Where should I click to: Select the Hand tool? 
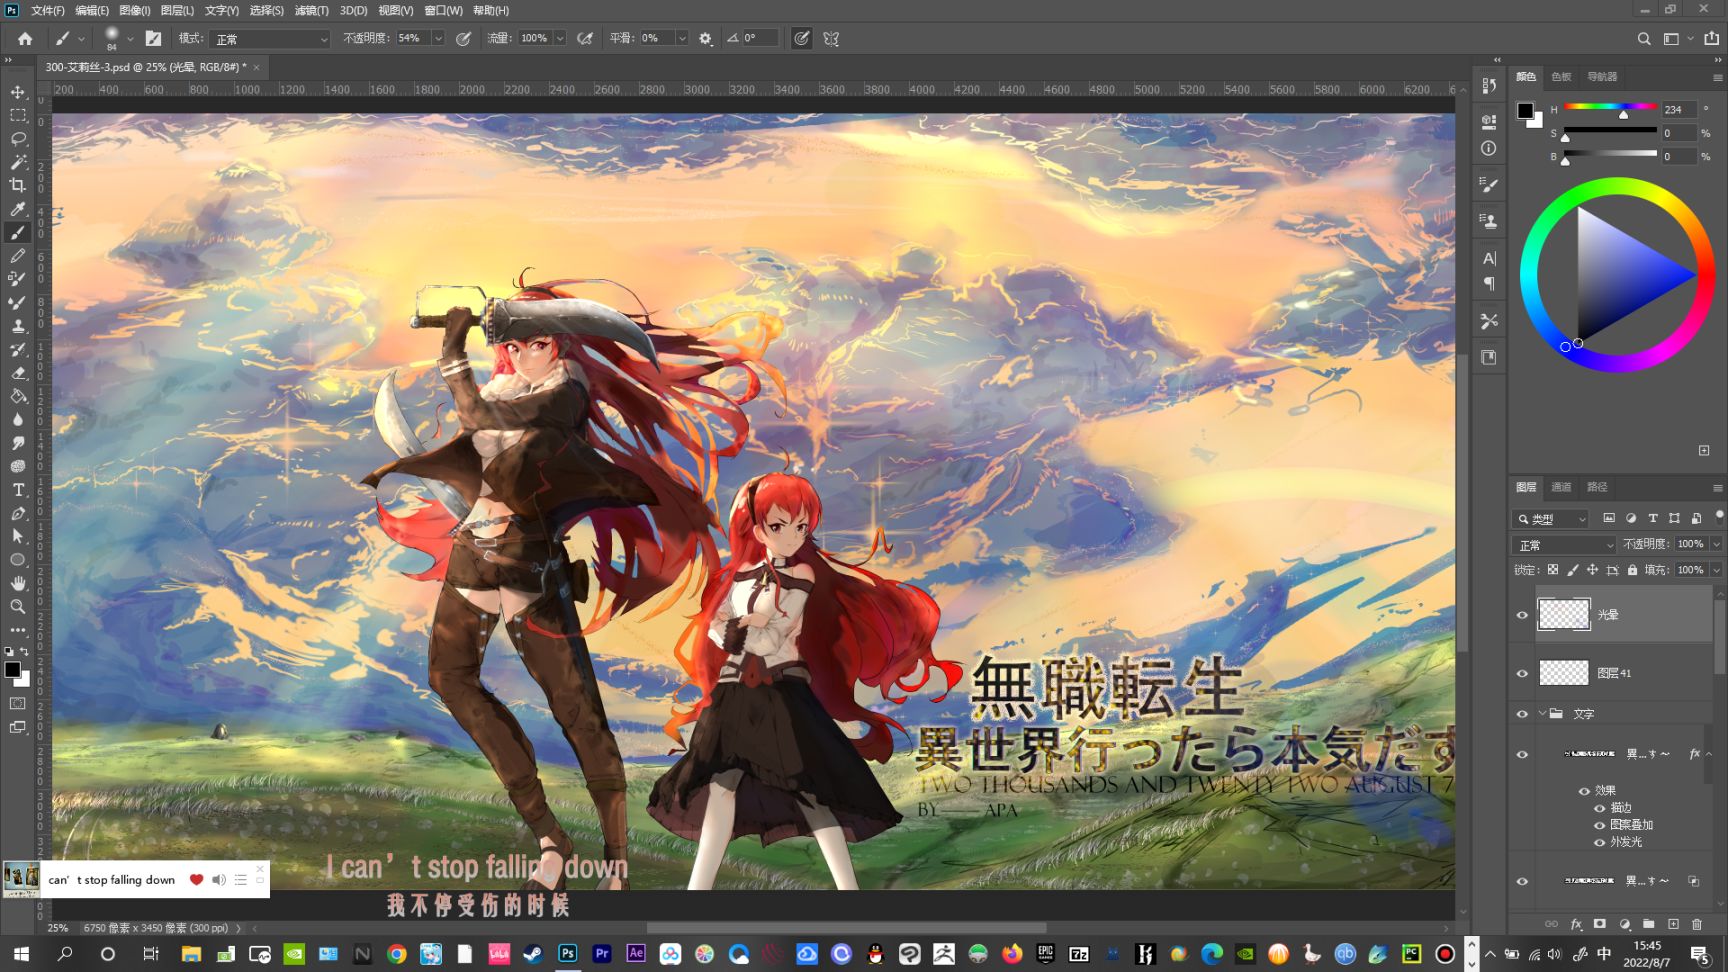tap(18, 583)
